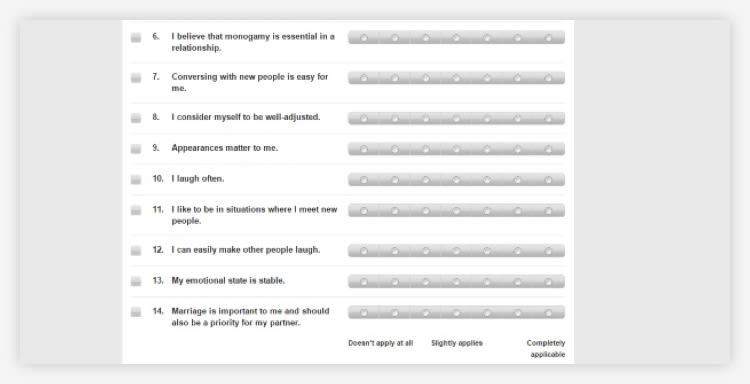750x384 pixels.
Task: Pick the middle radio option for question 8
Action: point(456,119)
